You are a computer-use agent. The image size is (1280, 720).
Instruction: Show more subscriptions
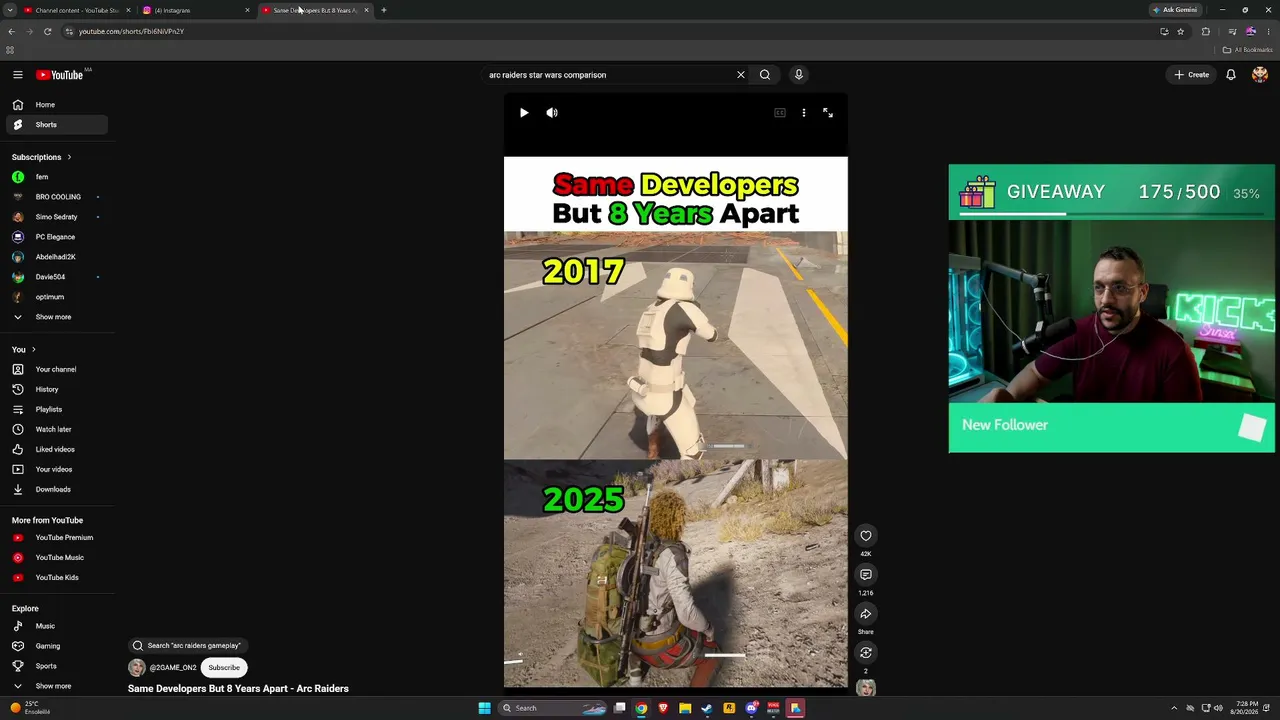(57, 317)
